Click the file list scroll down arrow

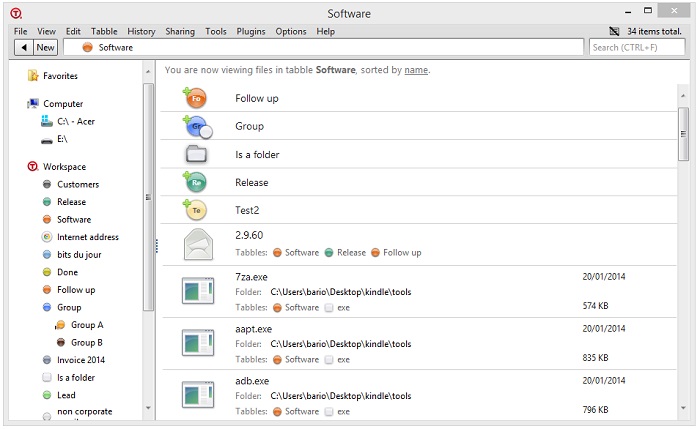tap(683, 408)
